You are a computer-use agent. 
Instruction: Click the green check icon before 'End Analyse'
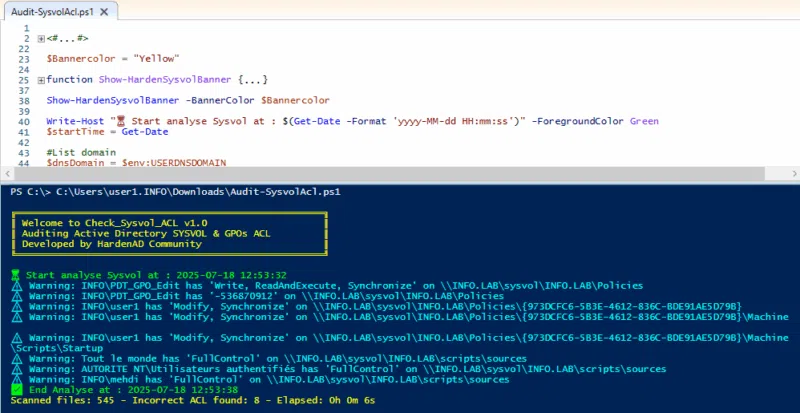click(x=13, y=390)
